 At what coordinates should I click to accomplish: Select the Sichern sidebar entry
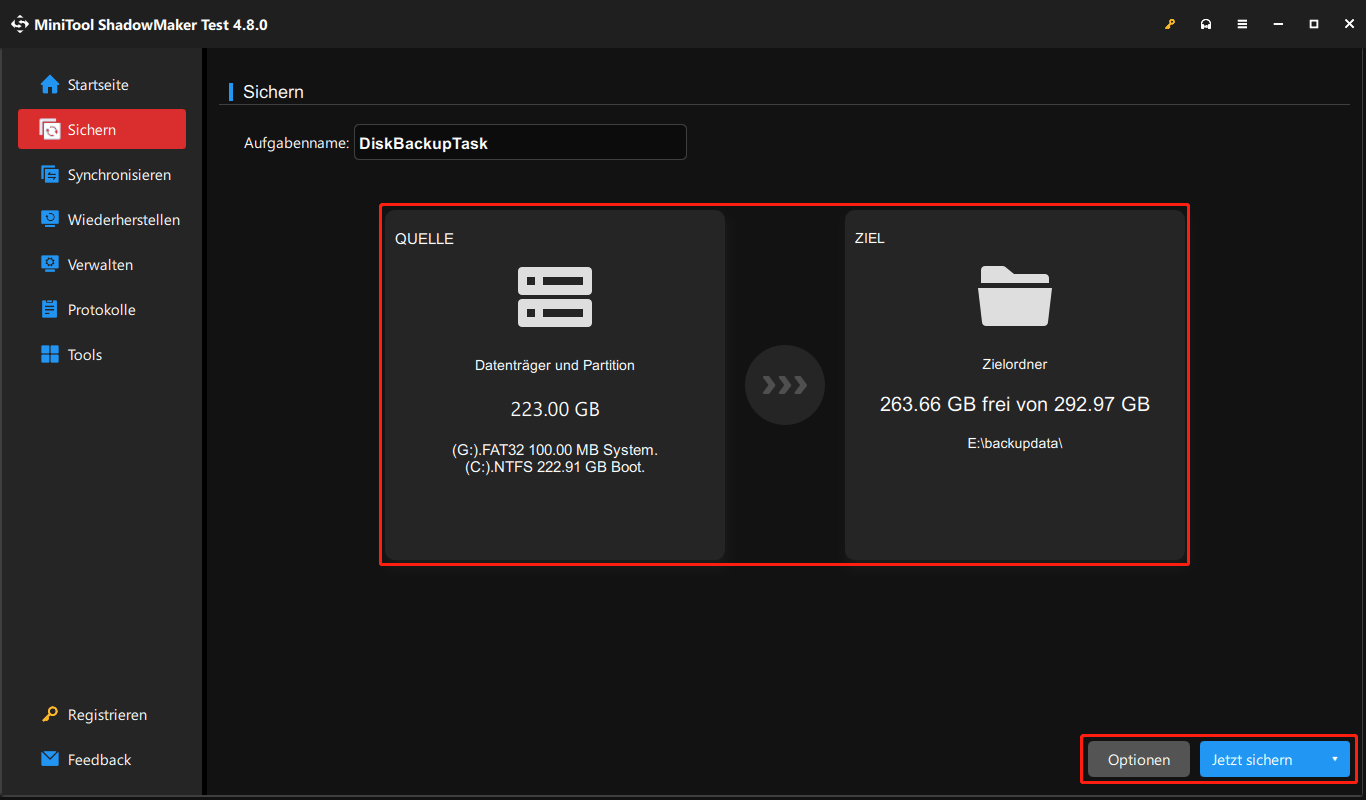90,129
